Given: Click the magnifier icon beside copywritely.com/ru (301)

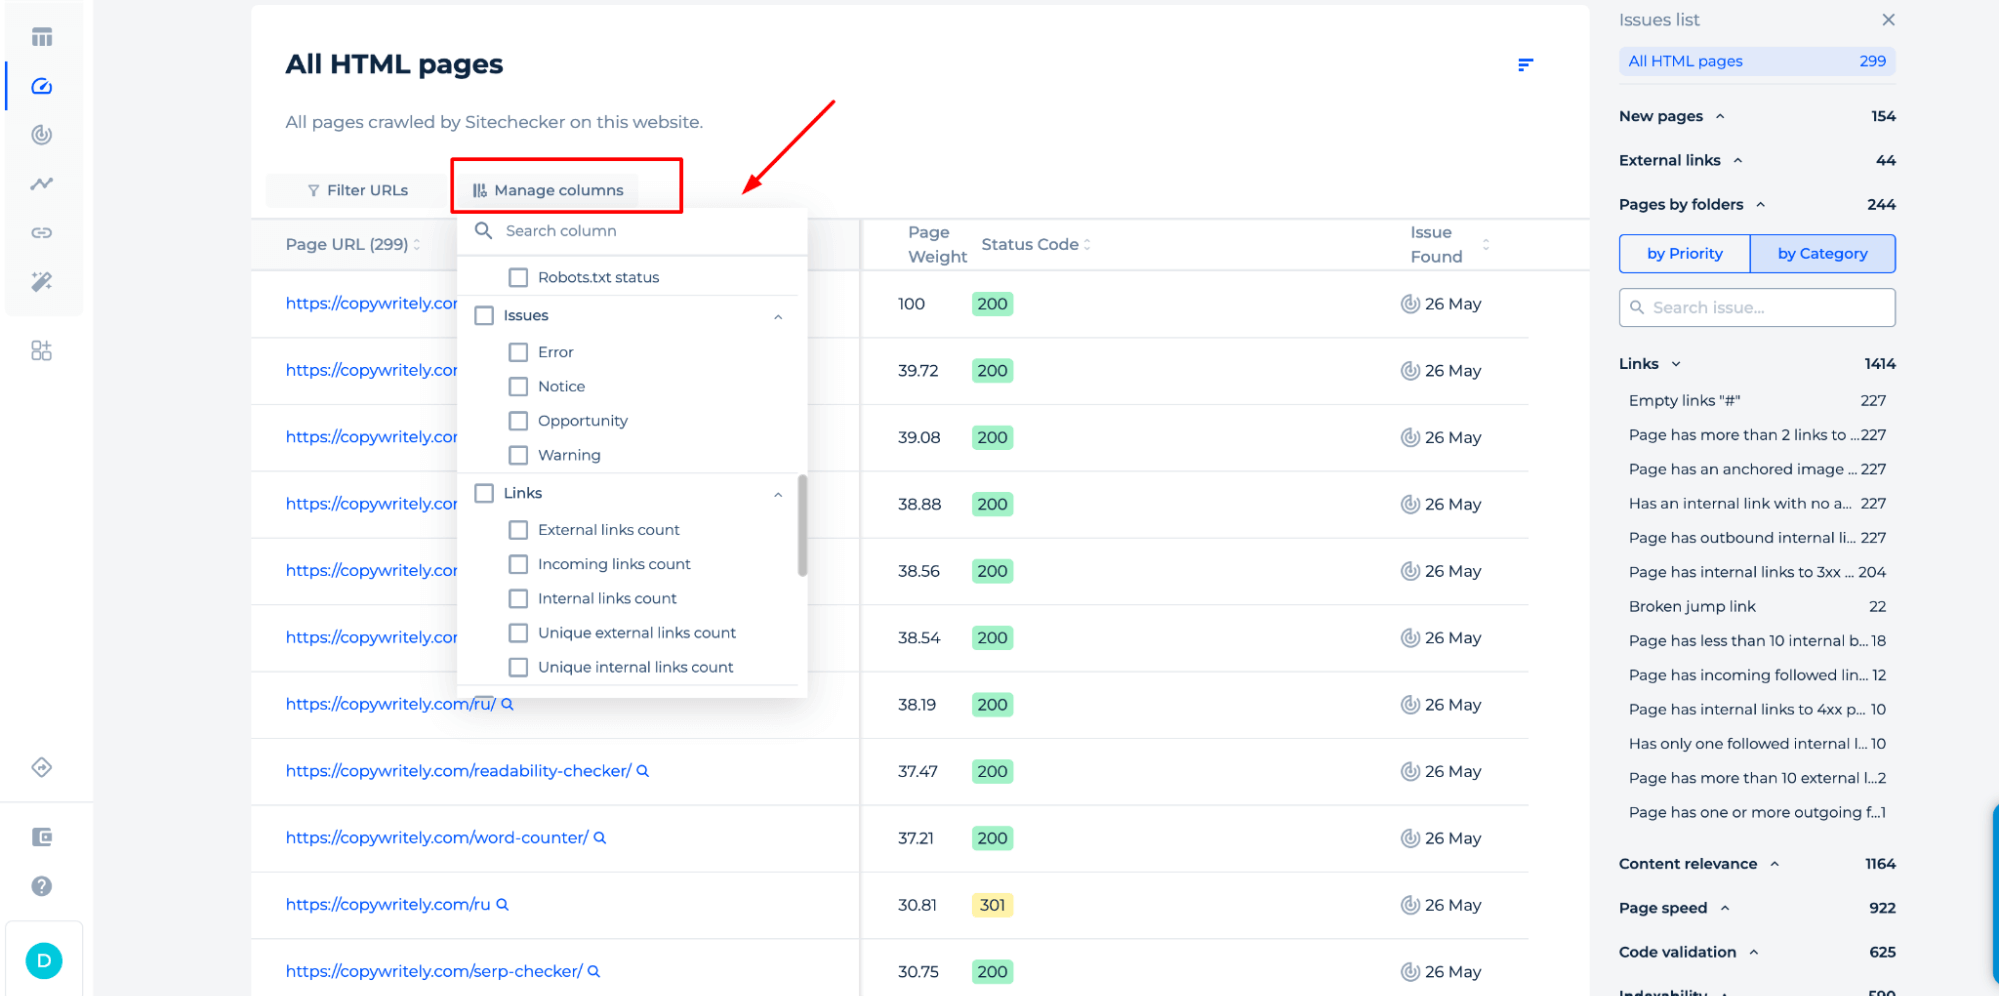Looking at the screenshot, I should click(x=502, y=905).
